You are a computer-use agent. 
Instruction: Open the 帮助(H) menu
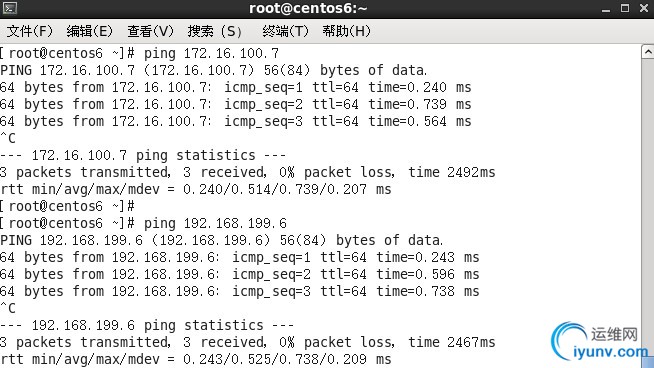click(x=346, y=31)
